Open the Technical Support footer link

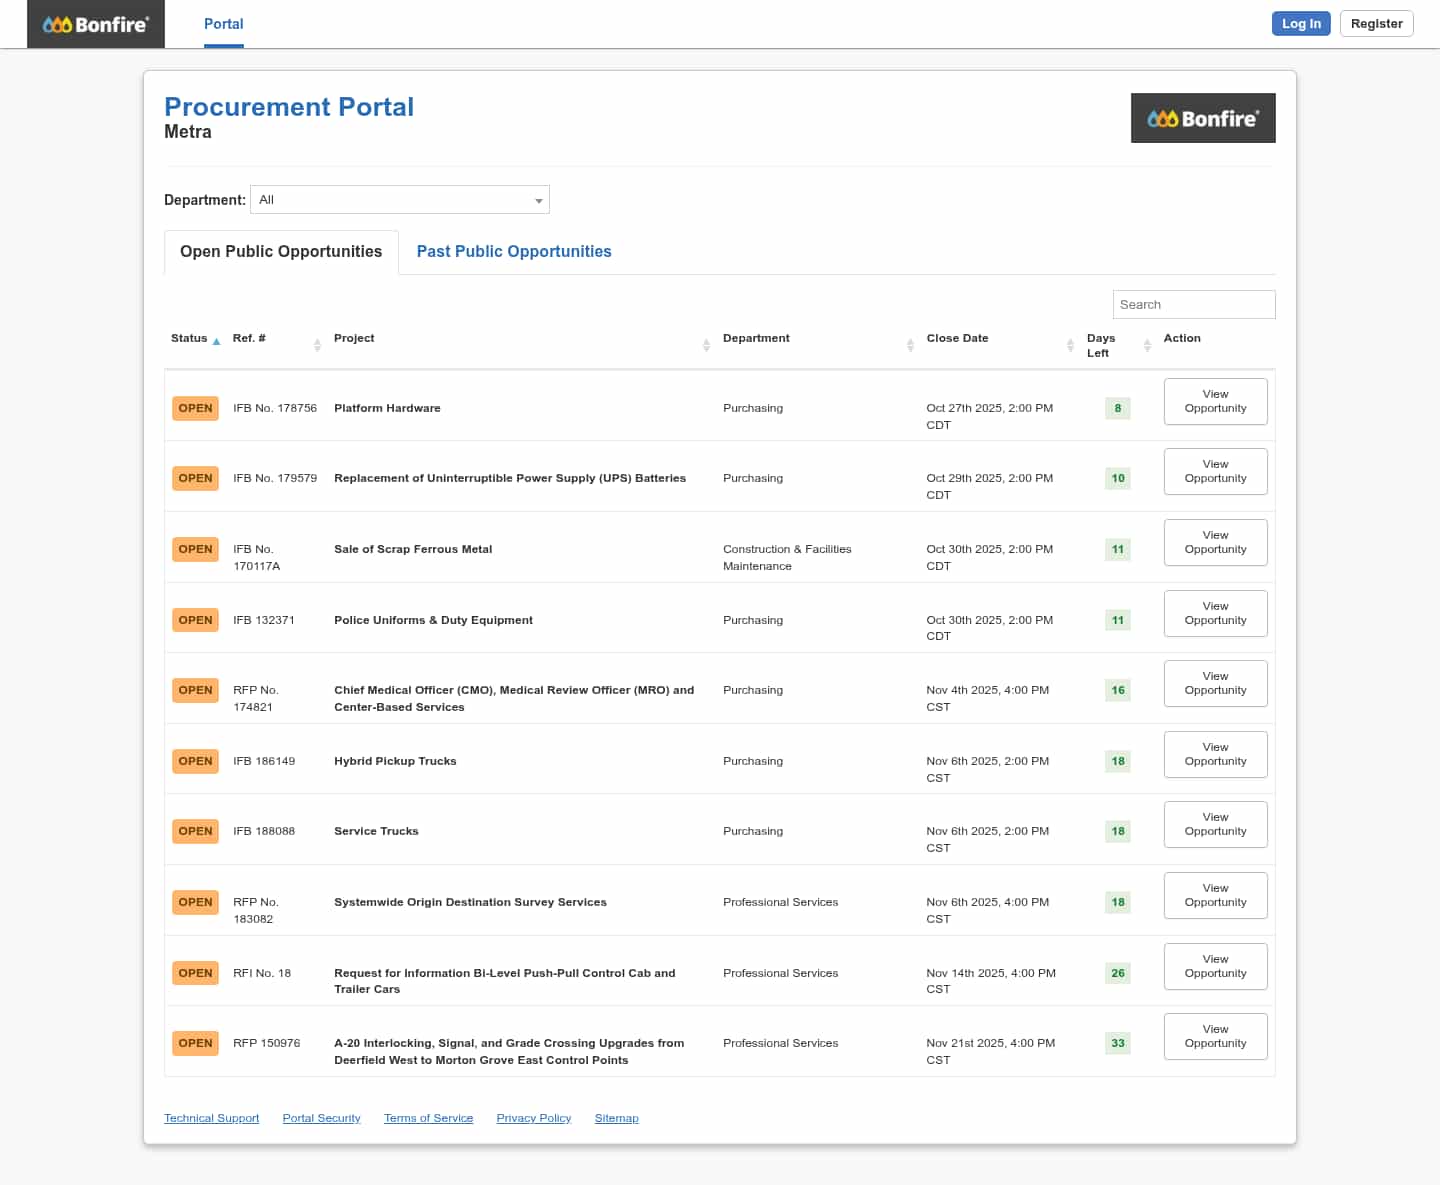211,1118
